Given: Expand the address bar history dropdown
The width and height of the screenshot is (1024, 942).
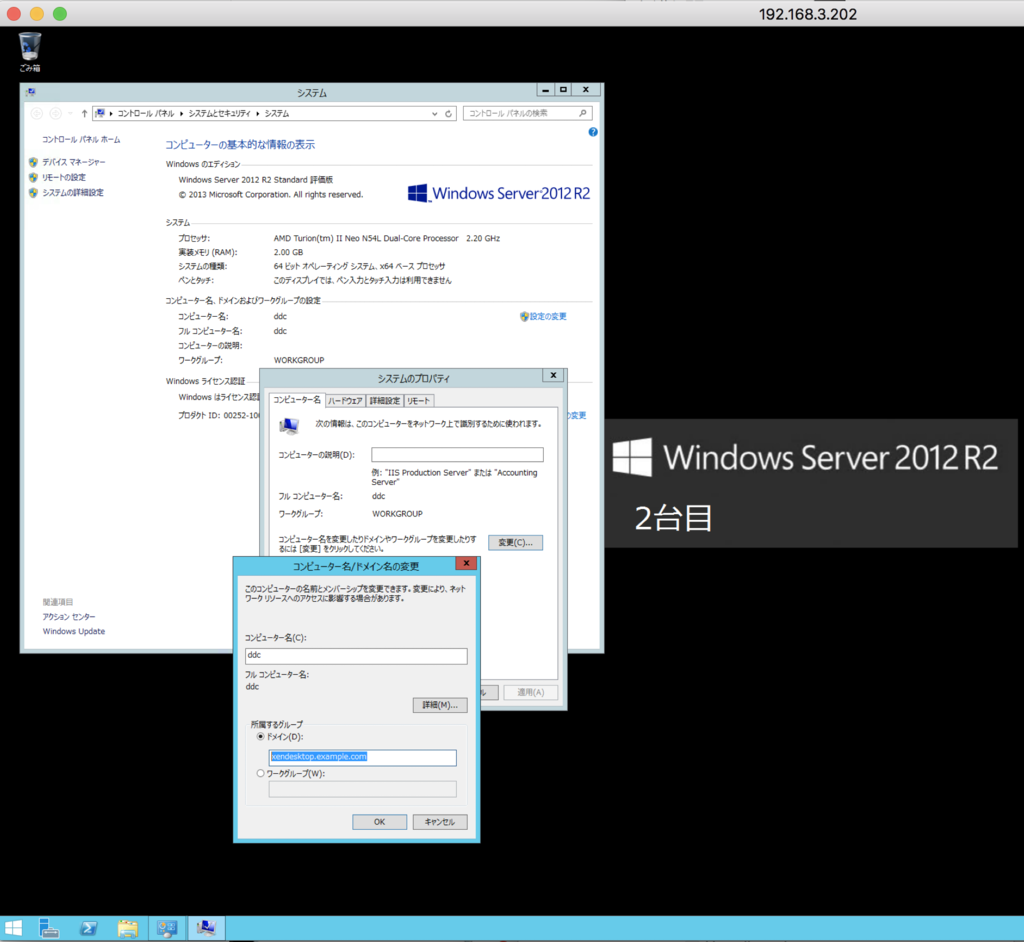Looking at the screenshot, I should (434, 114).
